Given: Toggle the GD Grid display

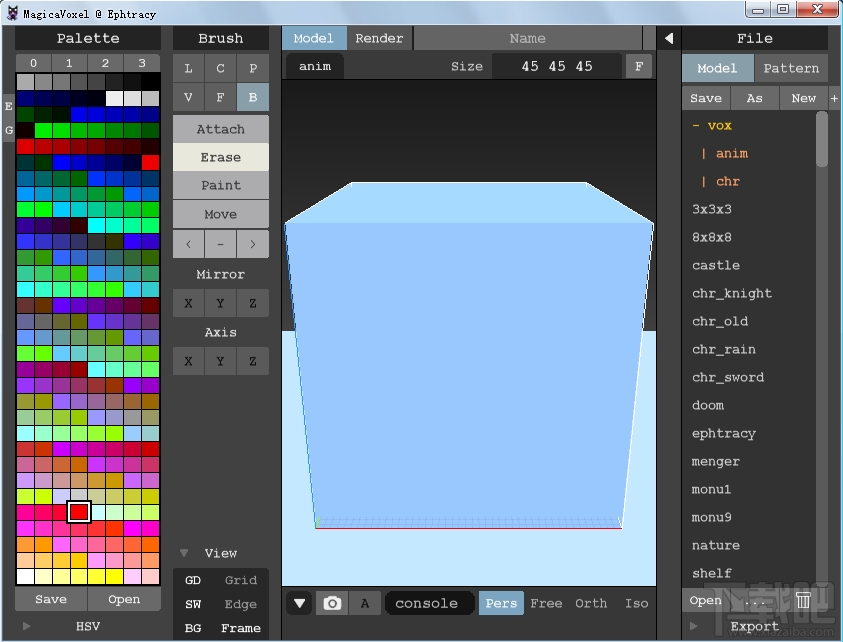Looking at the screenshot, I should [x=193, y=580].
